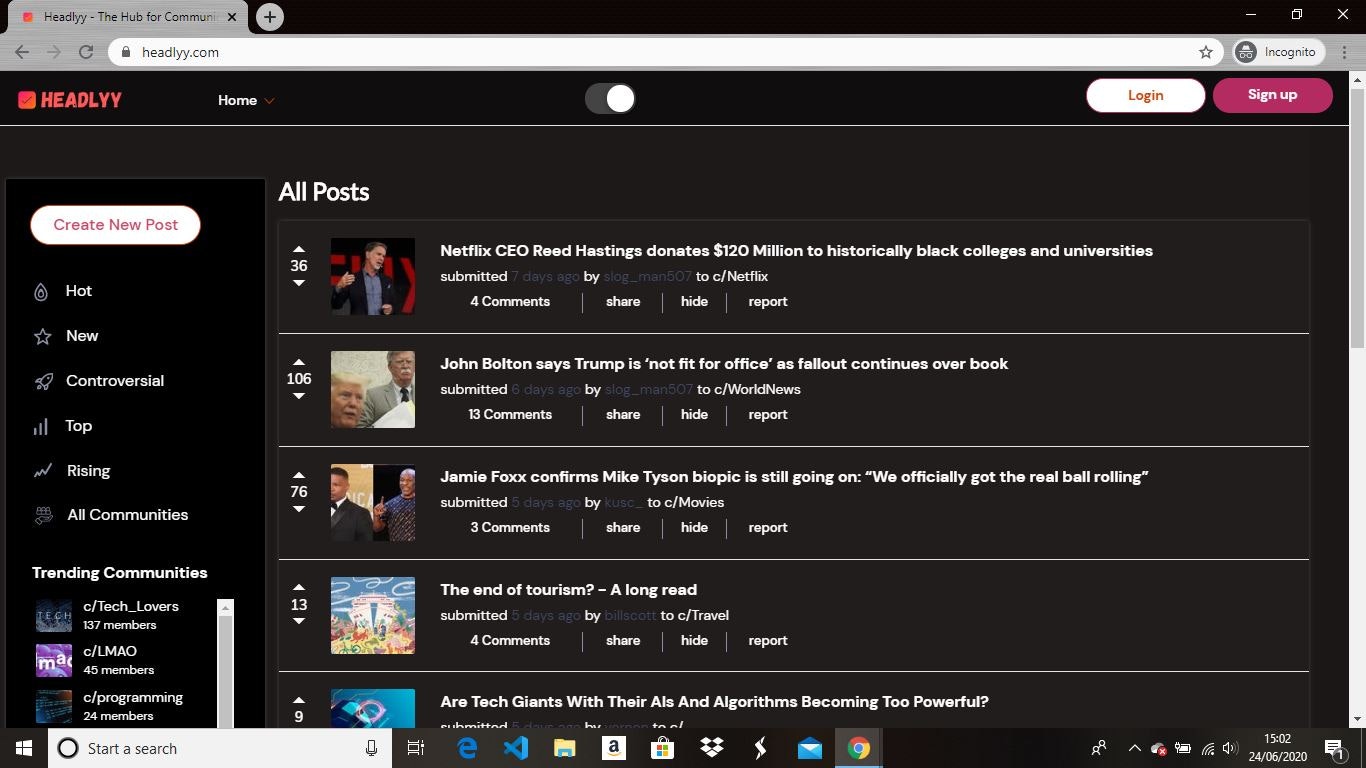1366x768 pixels.
Task: Click the page vertical scrollbar
Action: (x=1357, y=218)
